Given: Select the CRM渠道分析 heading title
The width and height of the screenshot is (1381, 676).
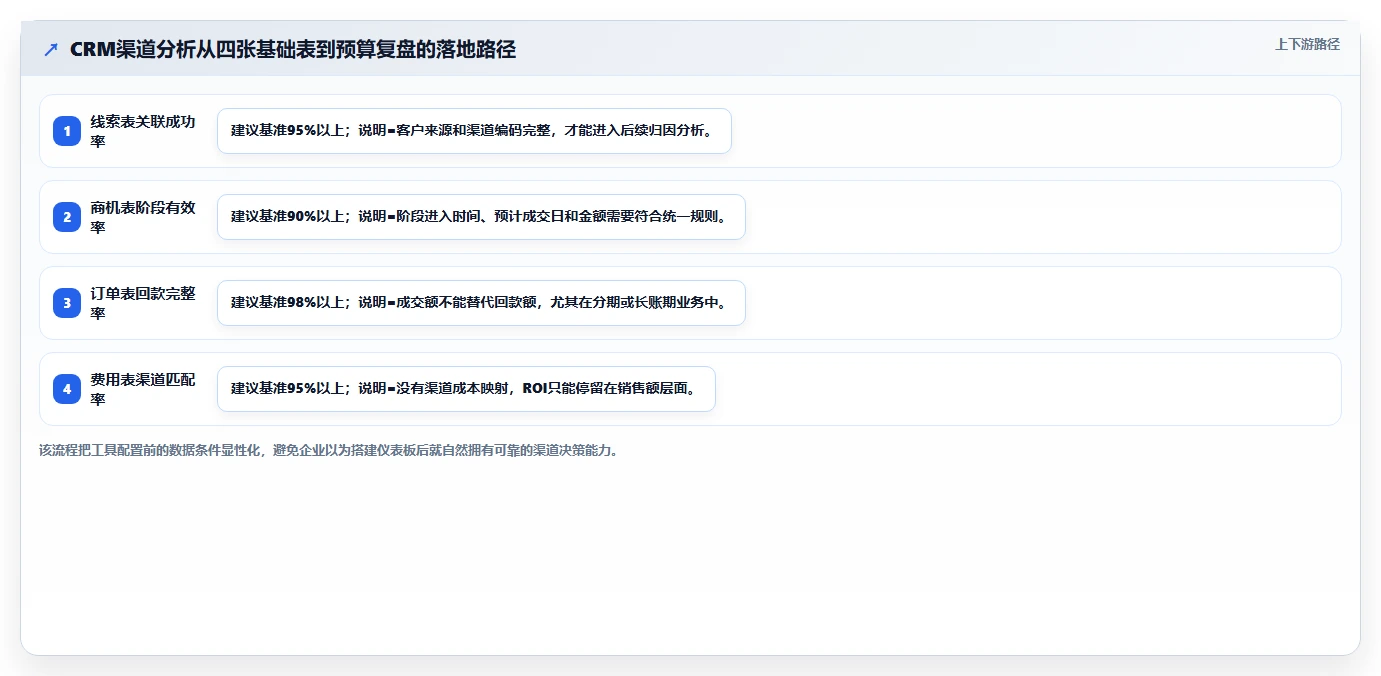Looking at the screenshot, I should (293, 49).
